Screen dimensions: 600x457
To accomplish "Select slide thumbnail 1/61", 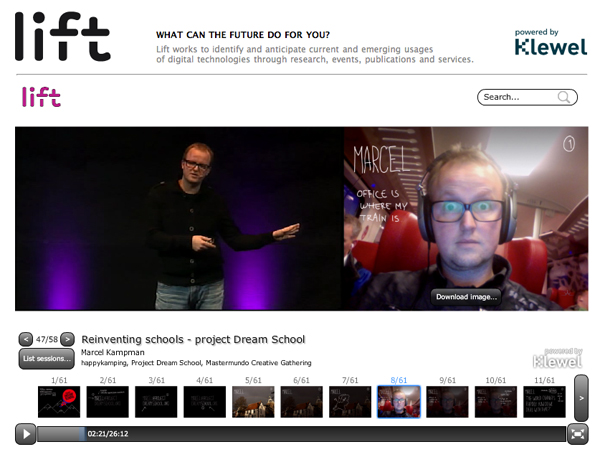I will click(x=59, y=402).
